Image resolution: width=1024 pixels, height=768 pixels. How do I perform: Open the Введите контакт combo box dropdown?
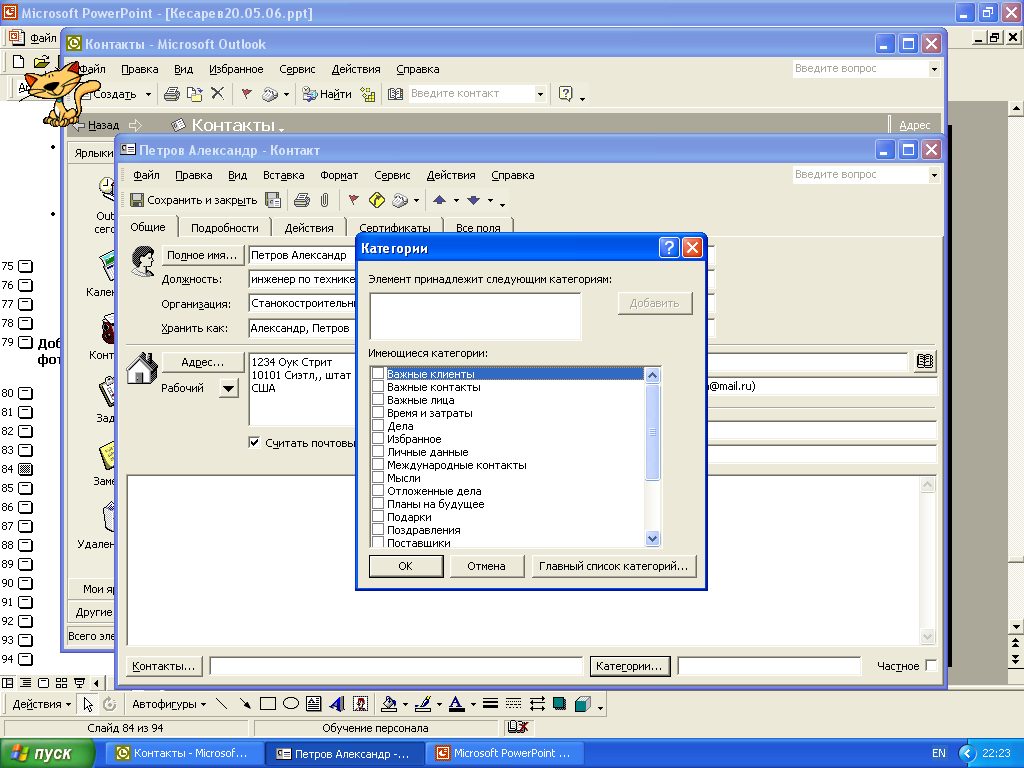tap(540, 94)
